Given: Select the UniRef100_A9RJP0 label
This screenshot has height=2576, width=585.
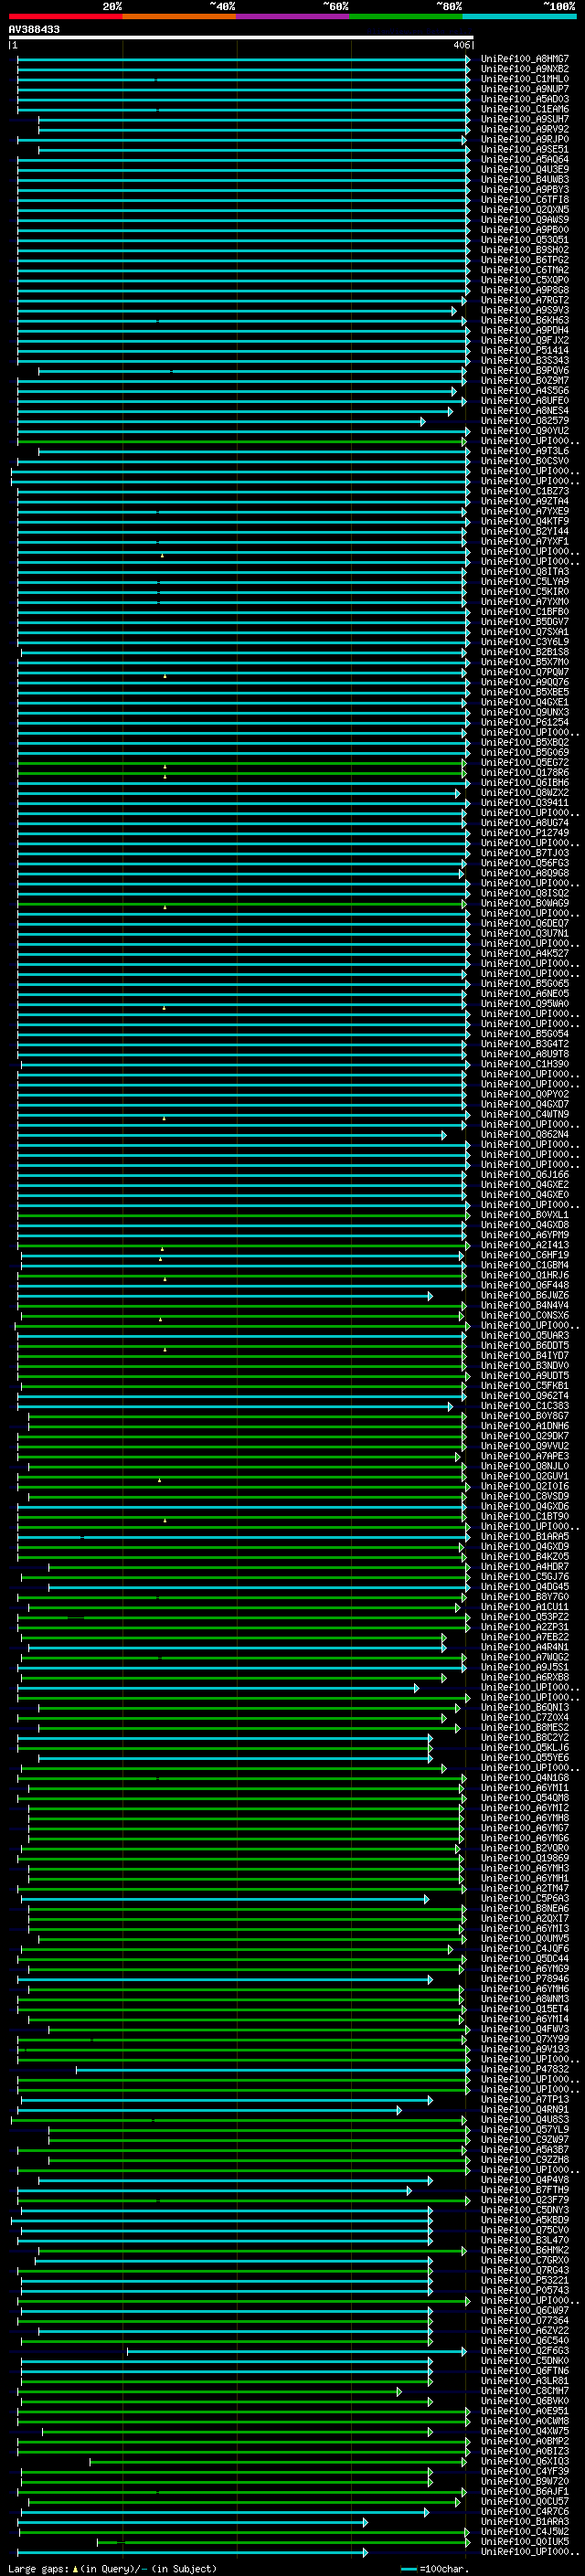Looking at the screenshot, I should [x=525, y=139].
